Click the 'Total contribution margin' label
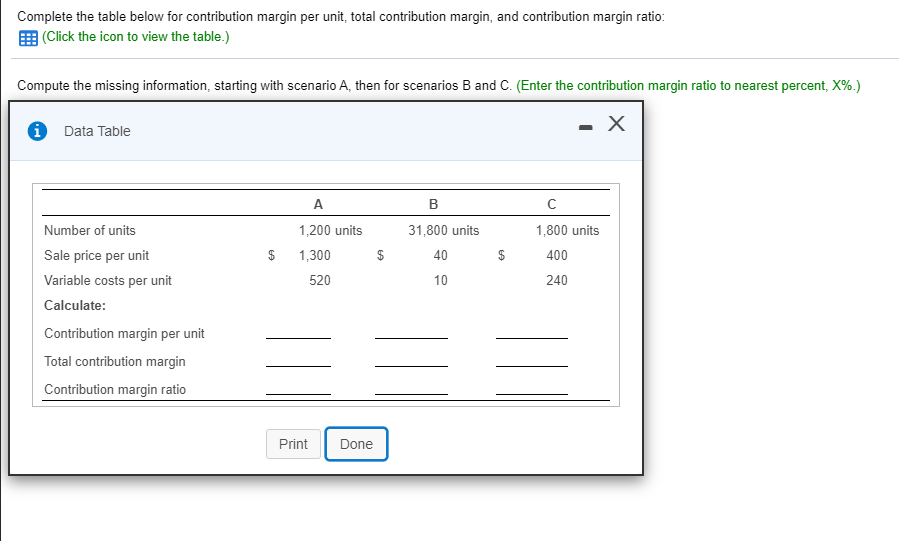 (x=115, y=362)
